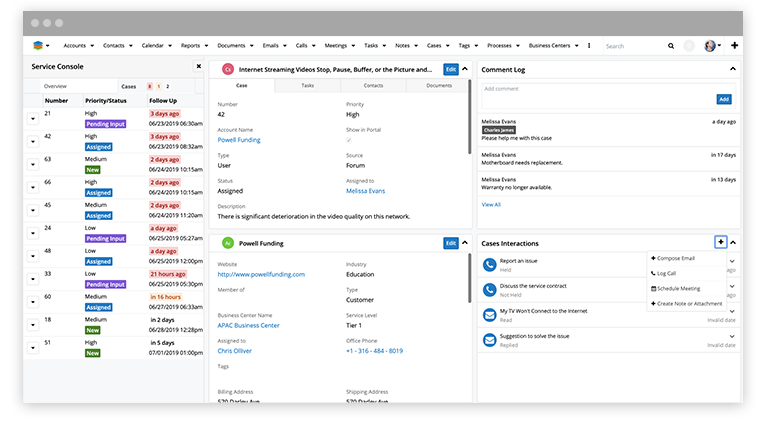Collapse the Comment Log panel
The image size is (768, 427).
click(733, 69)
